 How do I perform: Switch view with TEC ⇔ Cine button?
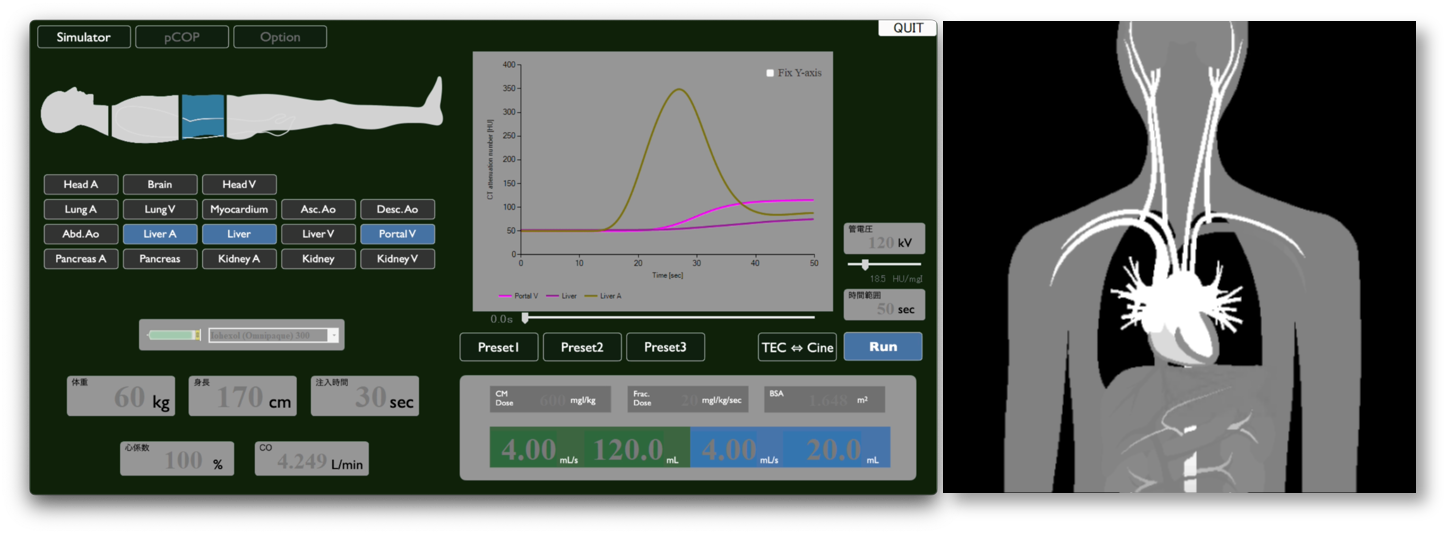797,347
